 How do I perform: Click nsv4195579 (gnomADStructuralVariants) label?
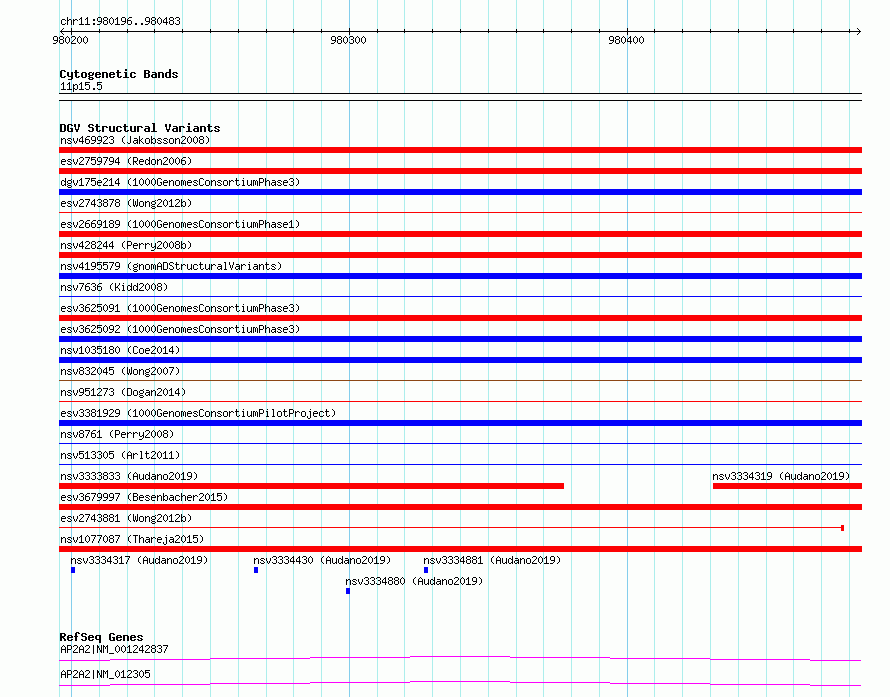point(171,266)
